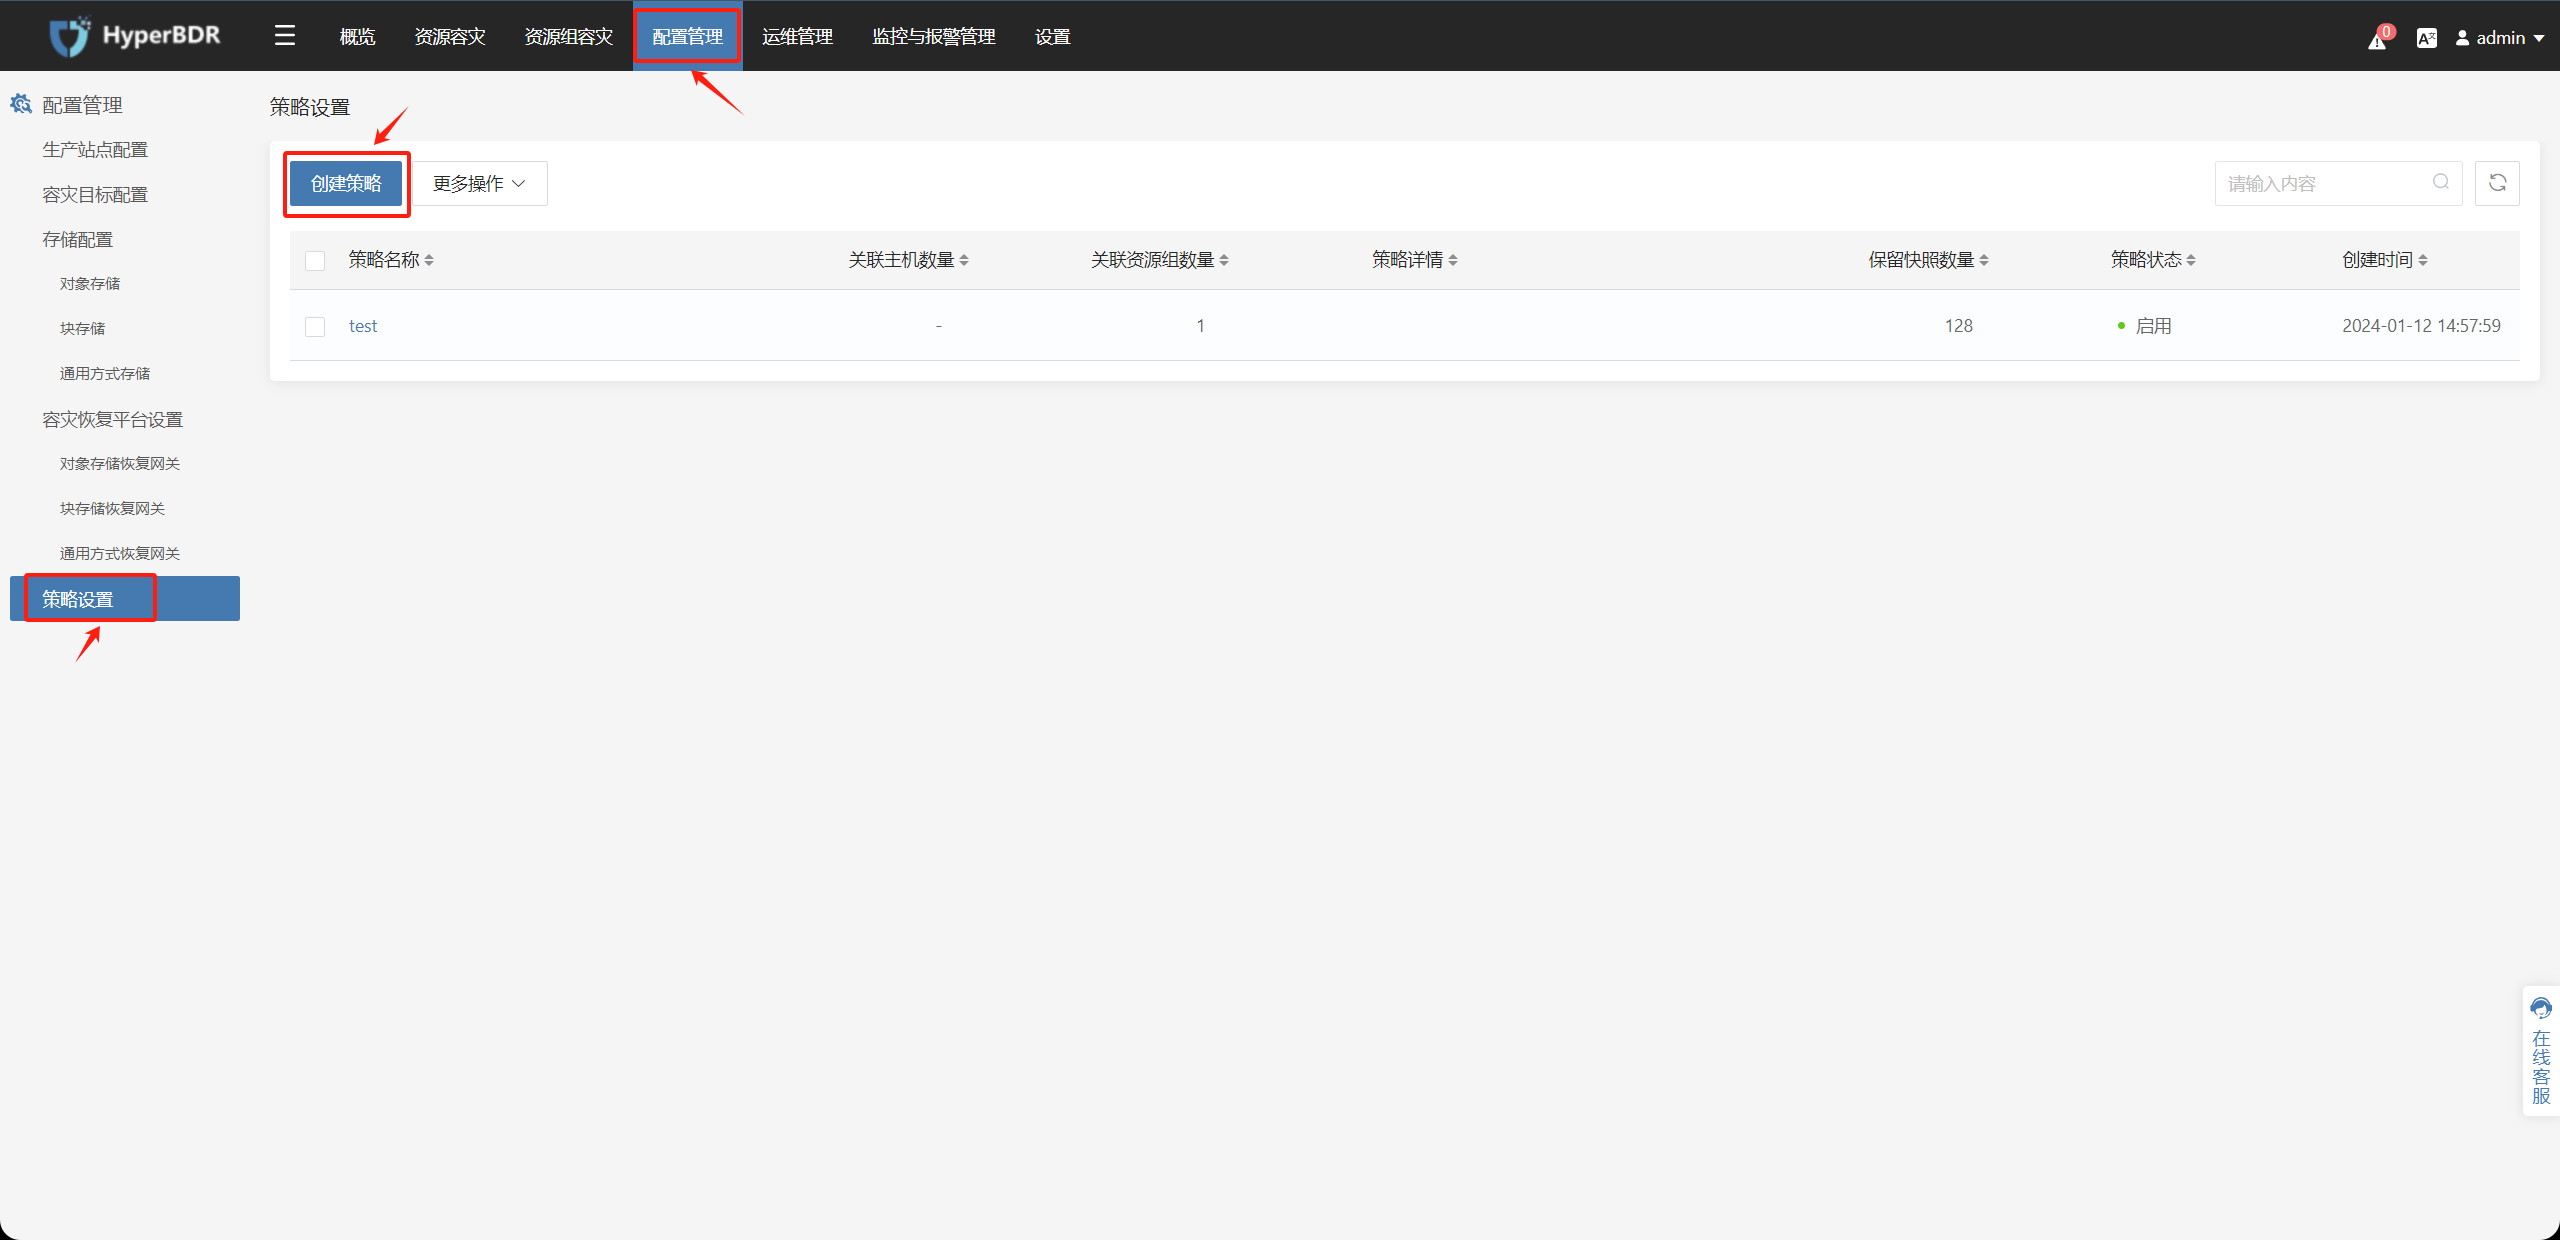Open the 资源组容灾 top menu
Image resolution: width=2560 pixels, height=1240 pixels.
569,37
